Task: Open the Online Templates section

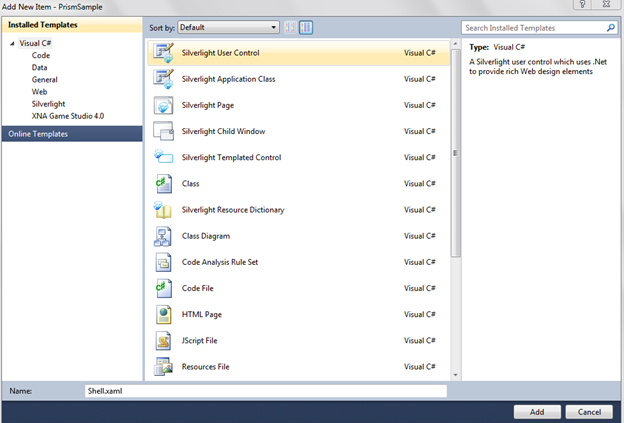Action: pos(72,134)
